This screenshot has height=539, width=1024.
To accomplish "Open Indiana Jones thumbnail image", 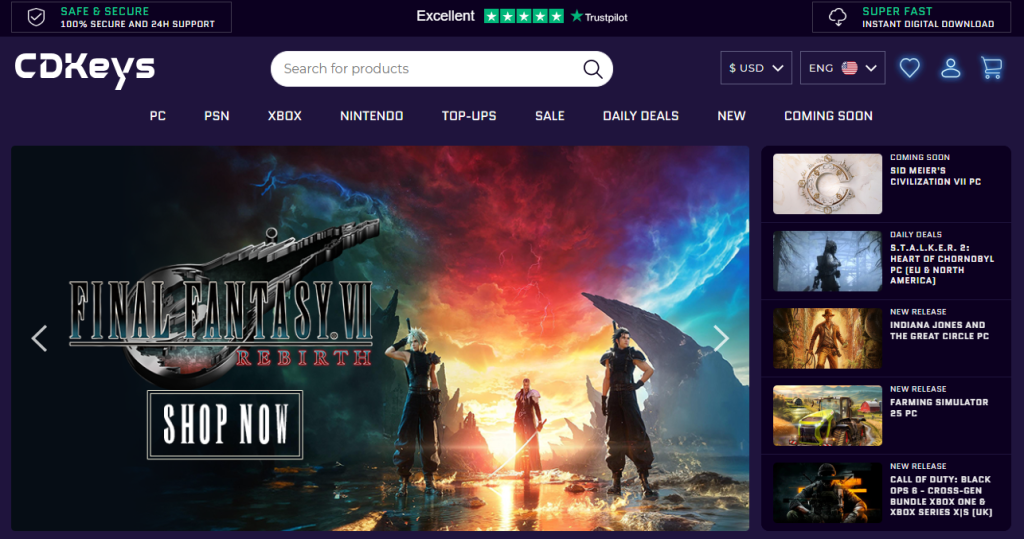I will [827, 338].
